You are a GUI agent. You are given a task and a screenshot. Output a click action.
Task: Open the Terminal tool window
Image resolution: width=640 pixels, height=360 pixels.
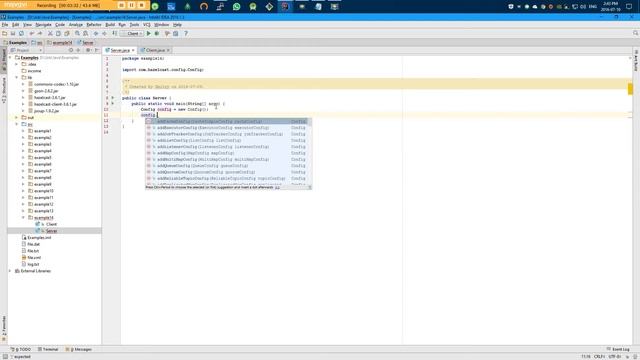click(48, 349)
